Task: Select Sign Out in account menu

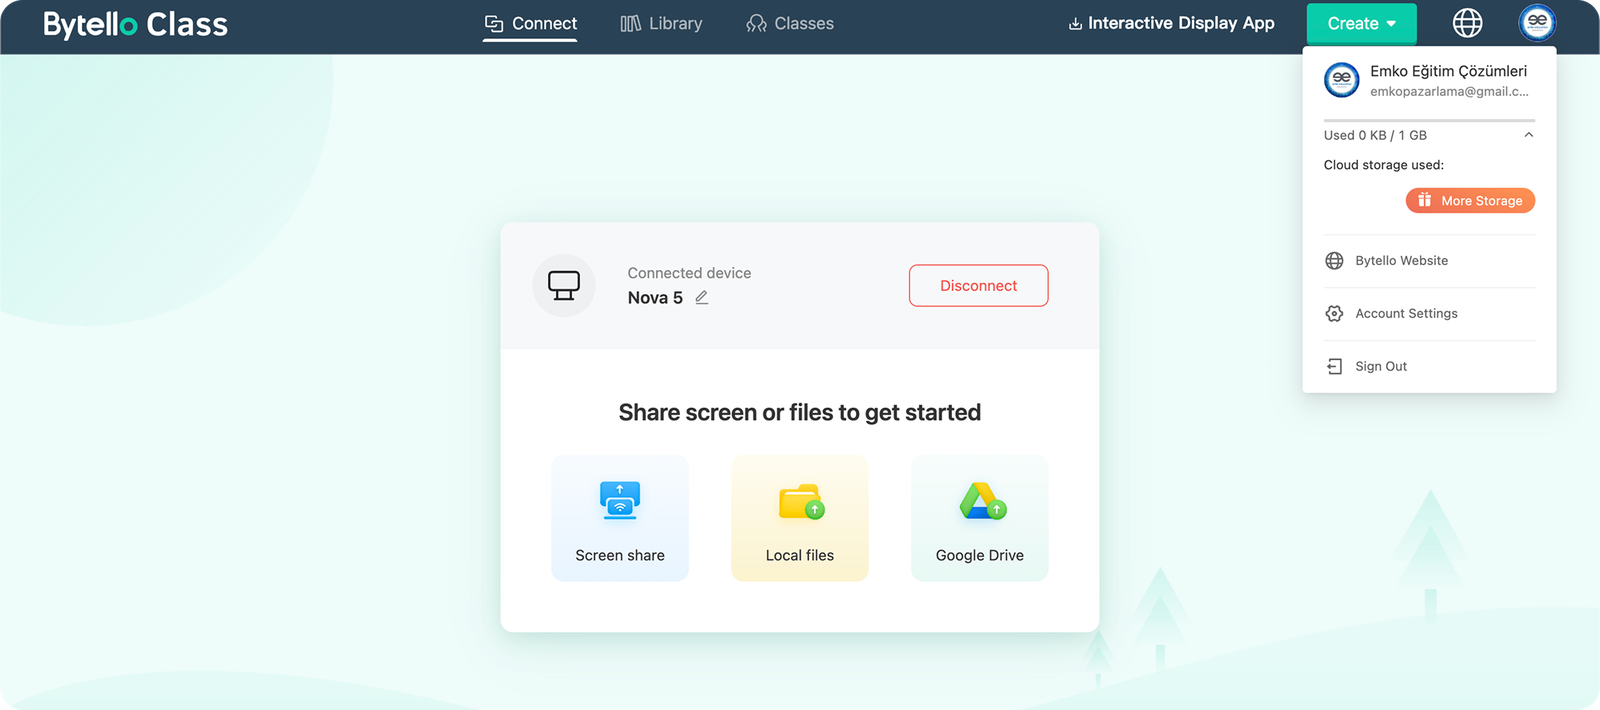Action: click(x=1380, y=367)
